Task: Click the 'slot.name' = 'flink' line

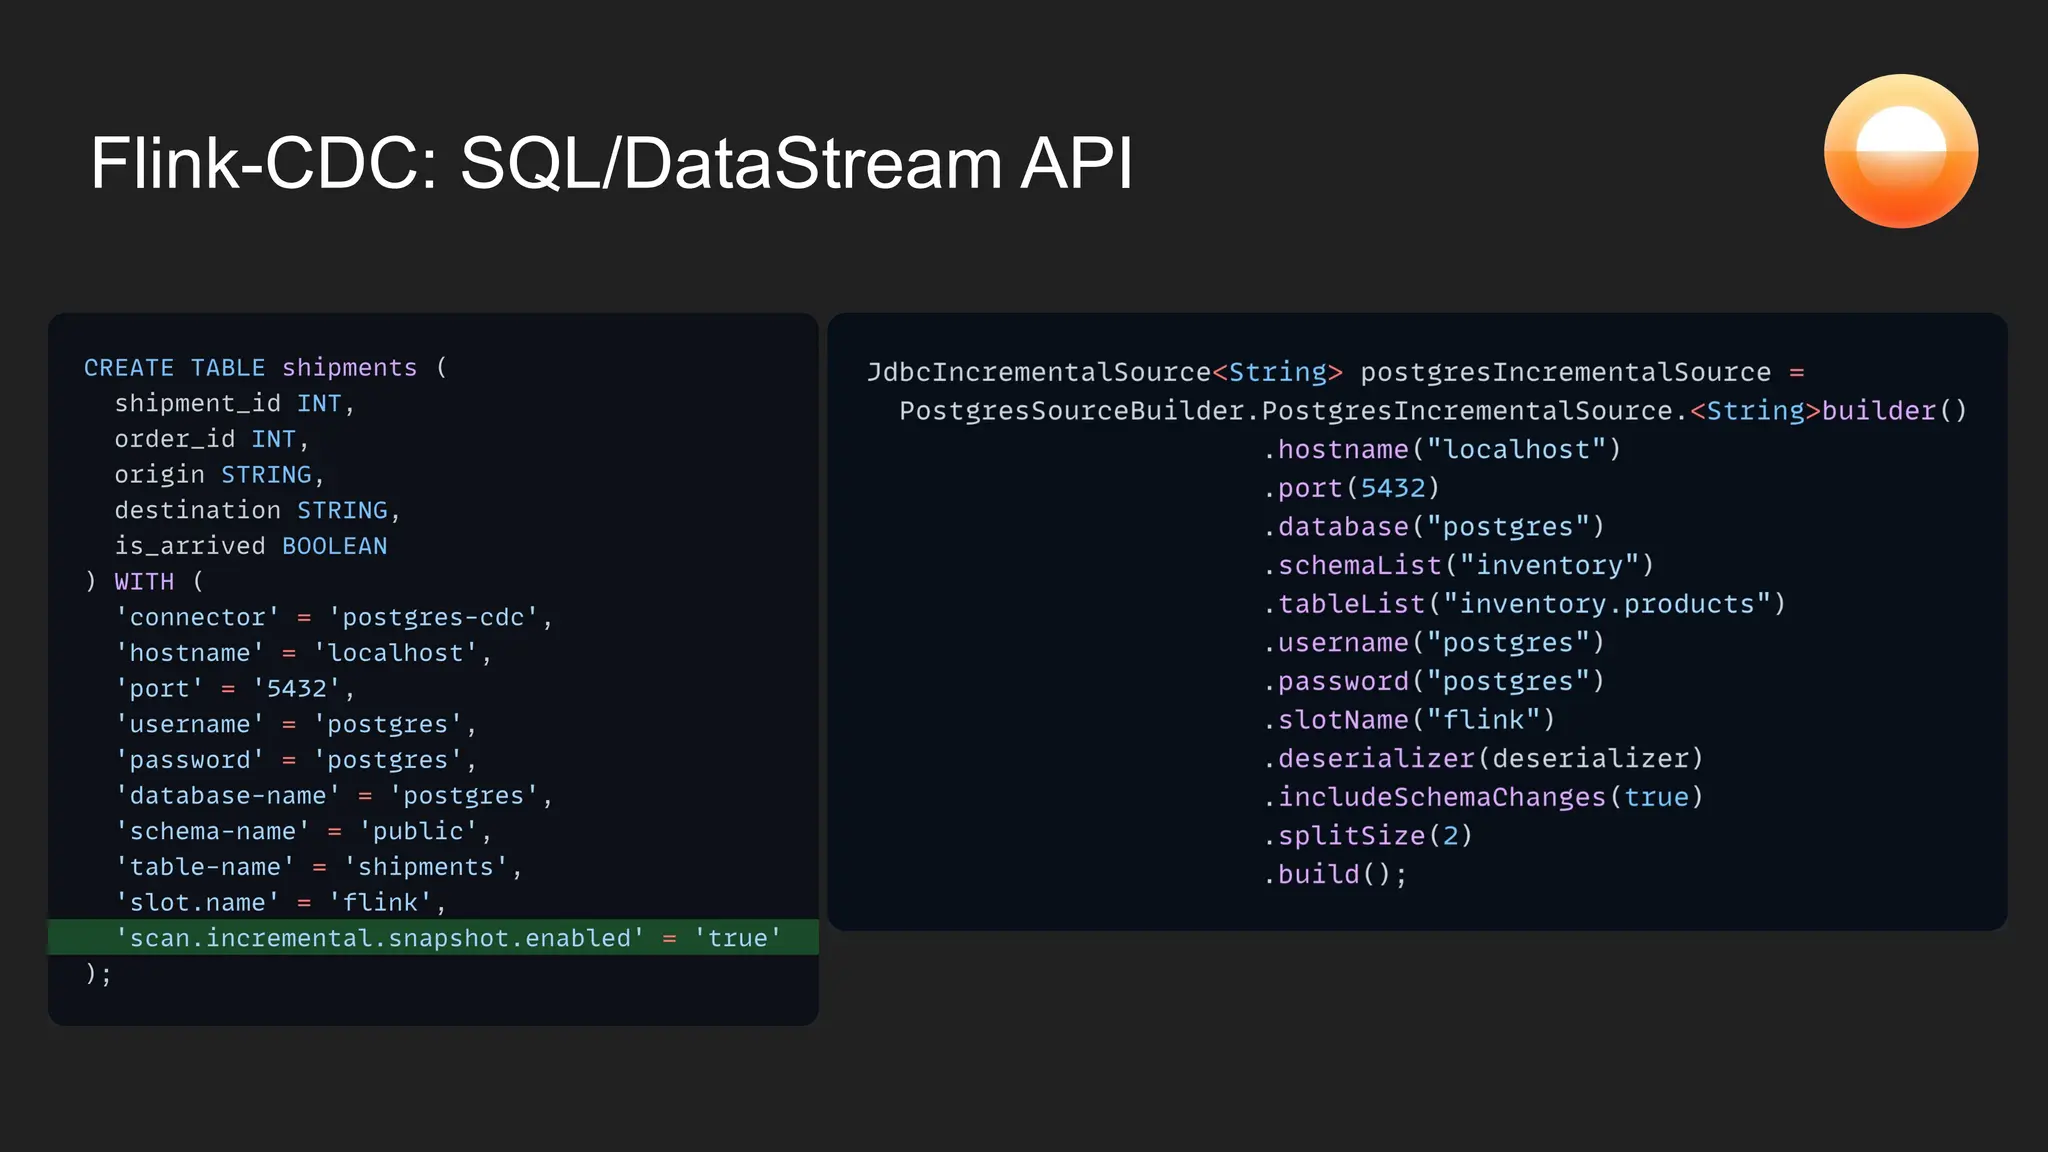Action: [x=281, y=903]
